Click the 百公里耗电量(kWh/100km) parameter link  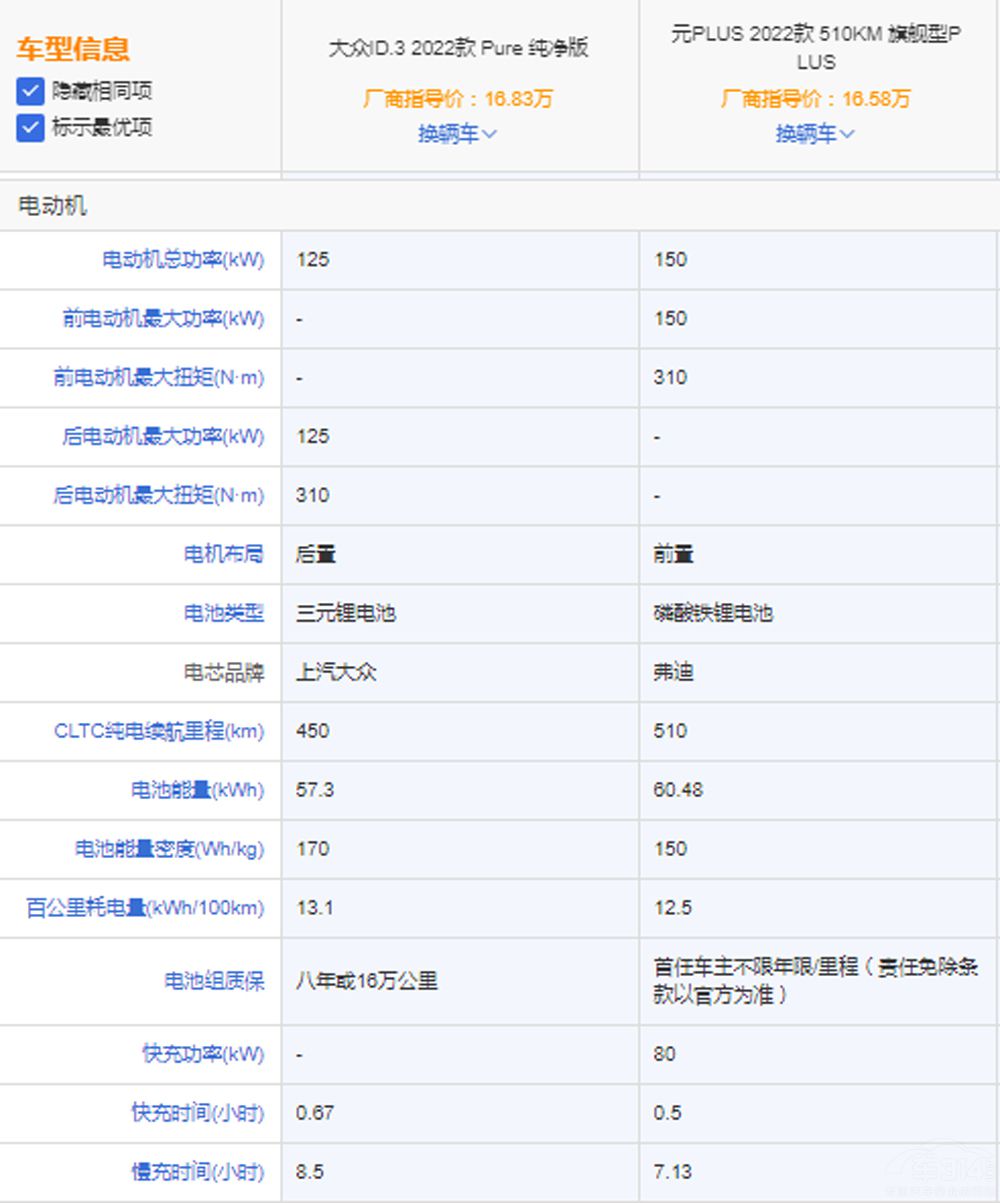pyautogui.click(x=145, y=909)
